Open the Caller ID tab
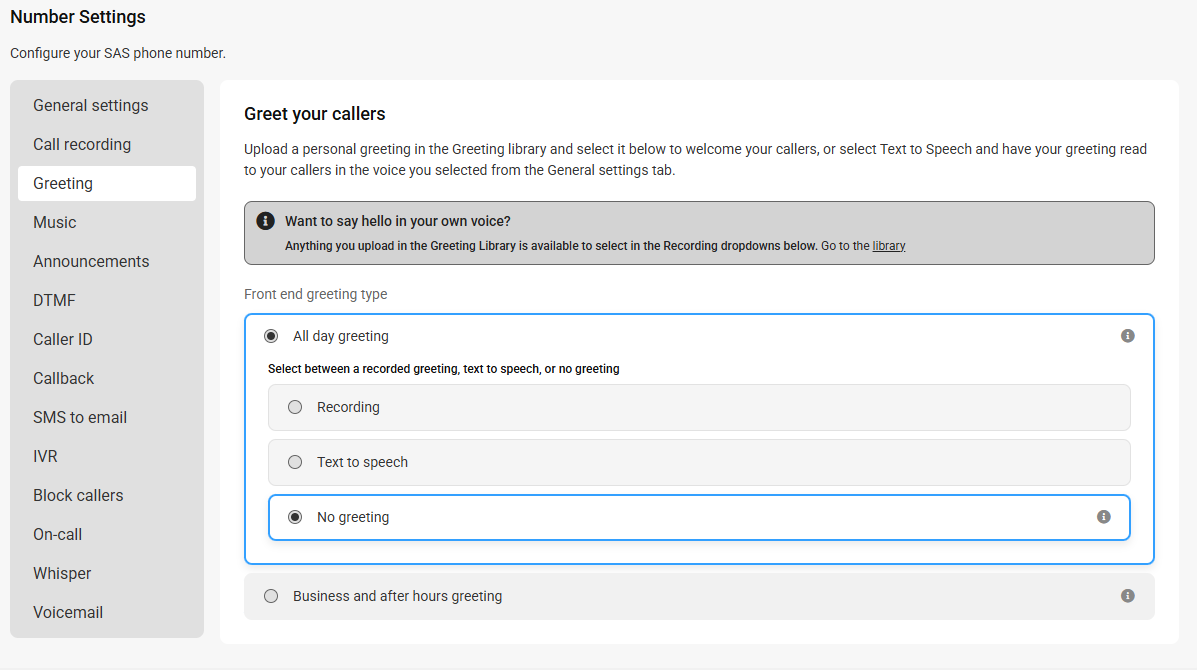Viewport: 1197px width, 670px height. tap(107, 339)
